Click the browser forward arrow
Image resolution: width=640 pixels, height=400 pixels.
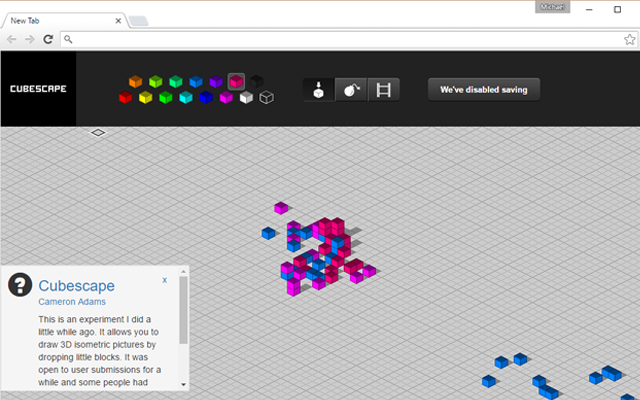[x=29, y=39]
